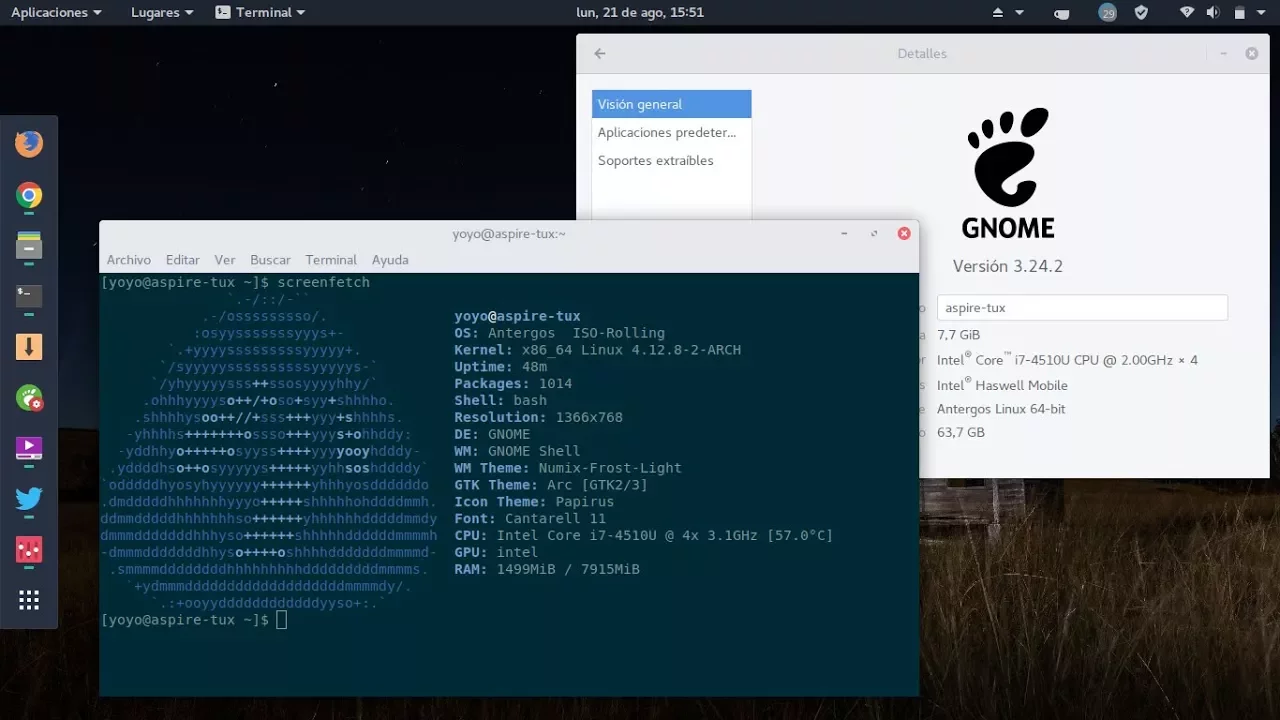Click the 63,7 GB disk value
Image resolution: width=1280 pixels, height=720 pixels.
click(x=961, y=433)
